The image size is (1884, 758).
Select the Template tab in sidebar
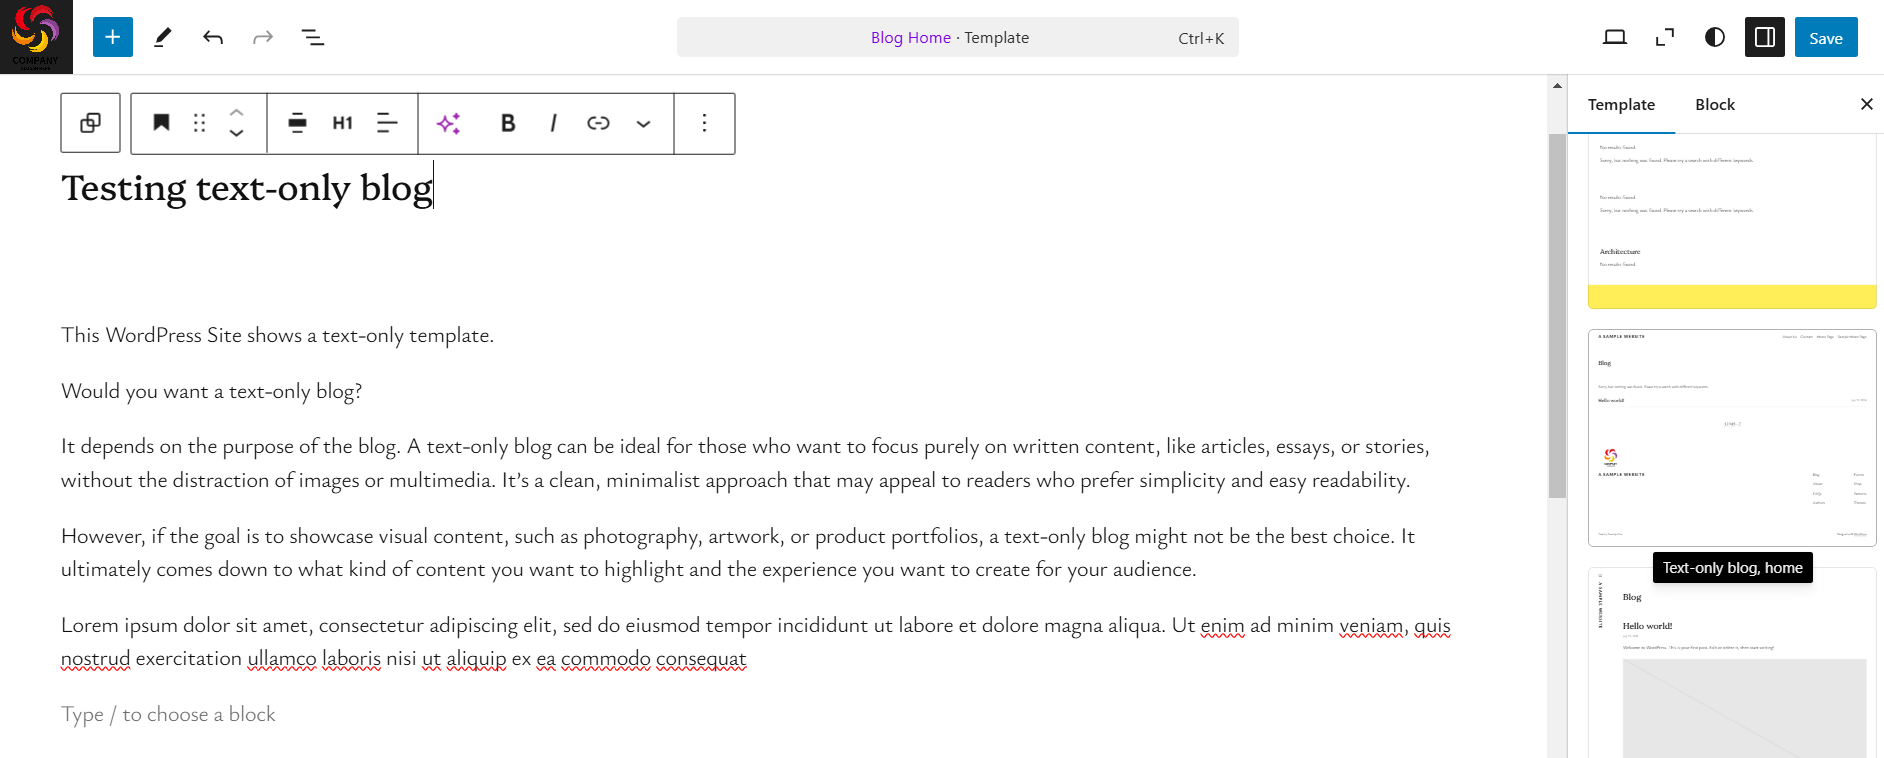click(1621, 105)
